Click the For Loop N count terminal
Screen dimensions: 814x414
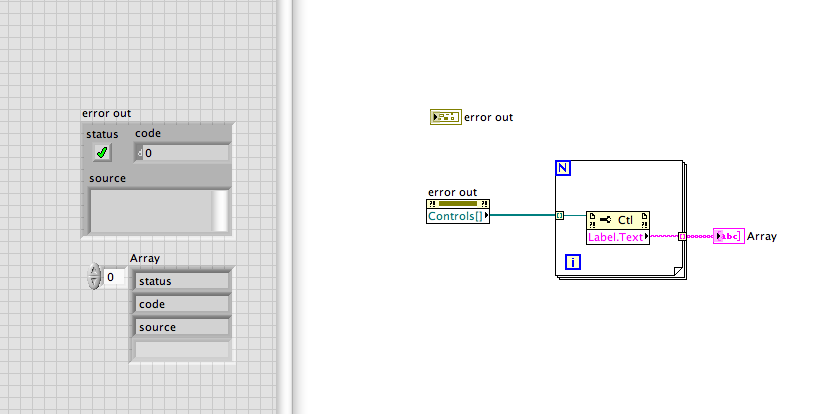coord(563,168)
